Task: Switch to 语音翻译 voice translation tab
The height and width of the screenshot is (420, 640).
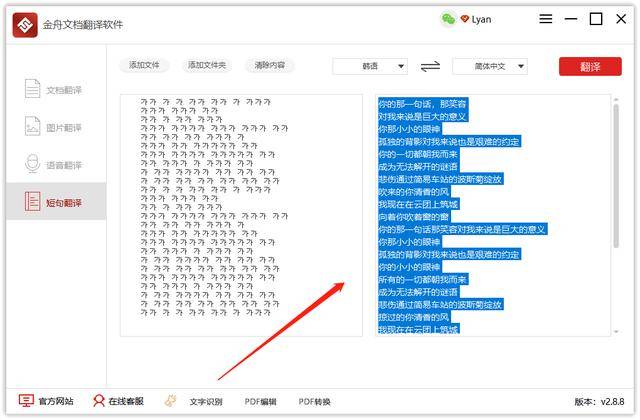Action: point(54,165)
